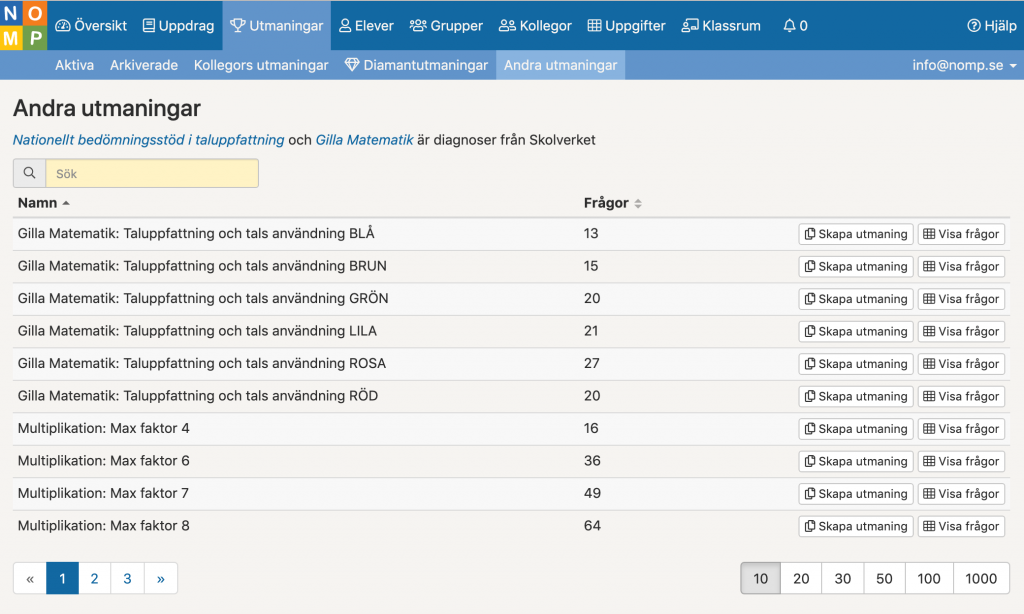
Task: Go to the previous page with «
Action: [x=30, y=578]
